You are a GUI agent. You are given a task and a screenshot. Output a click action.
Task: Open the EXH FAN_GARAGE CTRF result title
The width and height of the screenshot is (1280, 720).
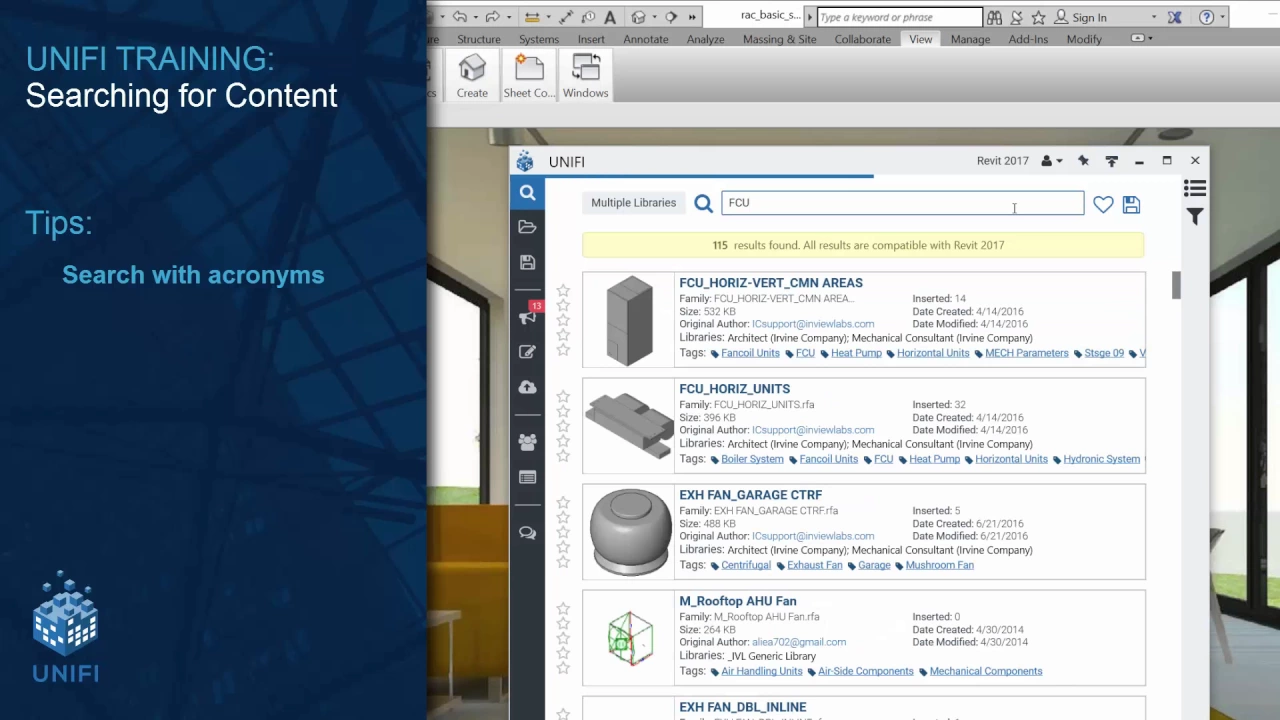click(x=751, y=495)
